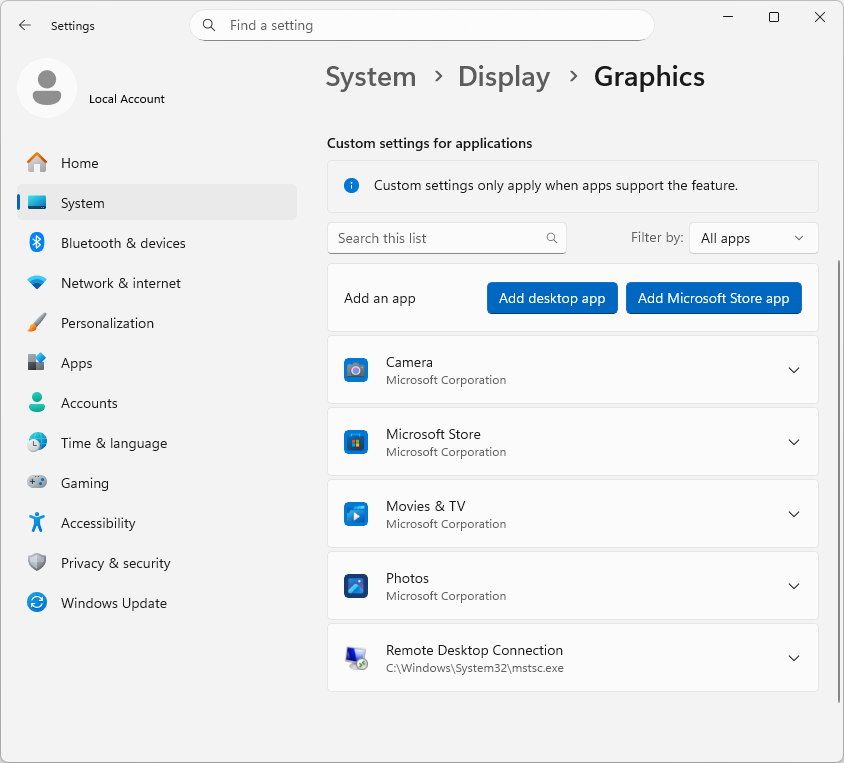Click the Add desktop app button
844x763 pixels.
tap(552, 297)
